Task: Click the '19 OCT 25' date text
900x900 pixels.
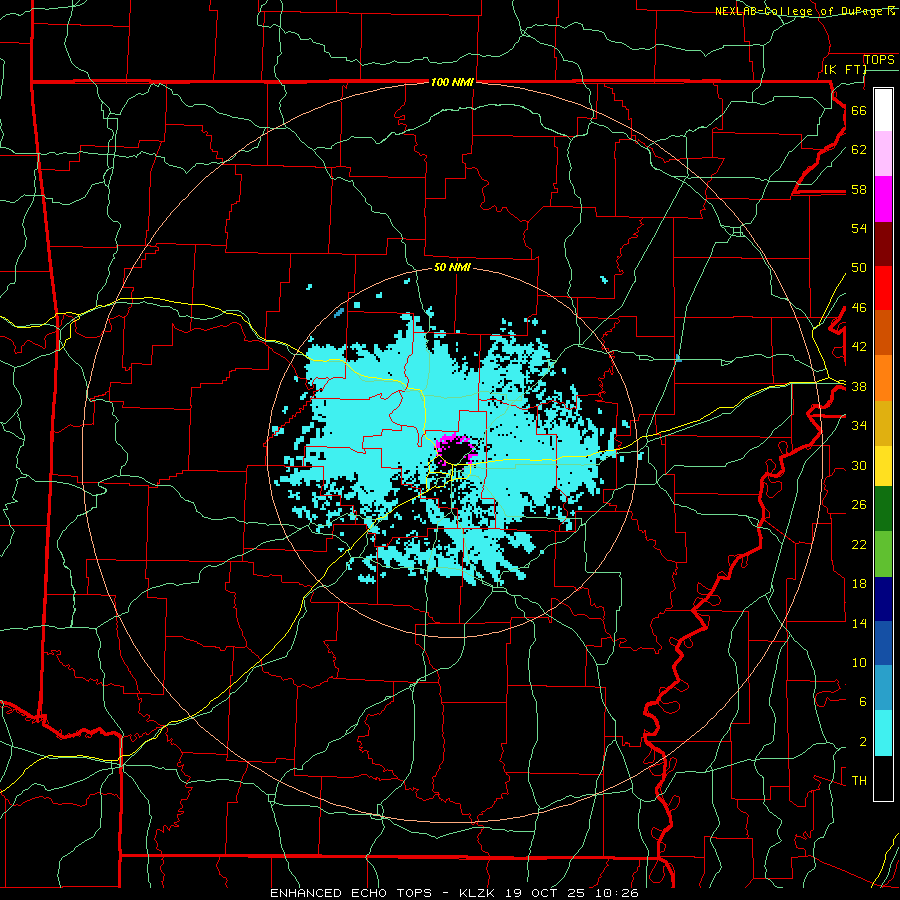Action: [545, 893]
